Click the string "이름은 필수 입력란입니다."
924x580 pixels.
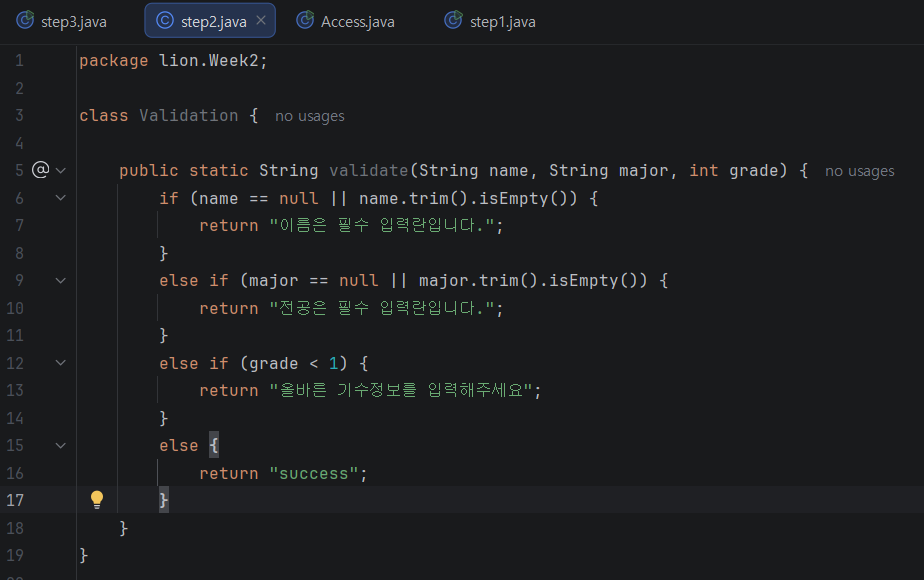coord(382,225)
